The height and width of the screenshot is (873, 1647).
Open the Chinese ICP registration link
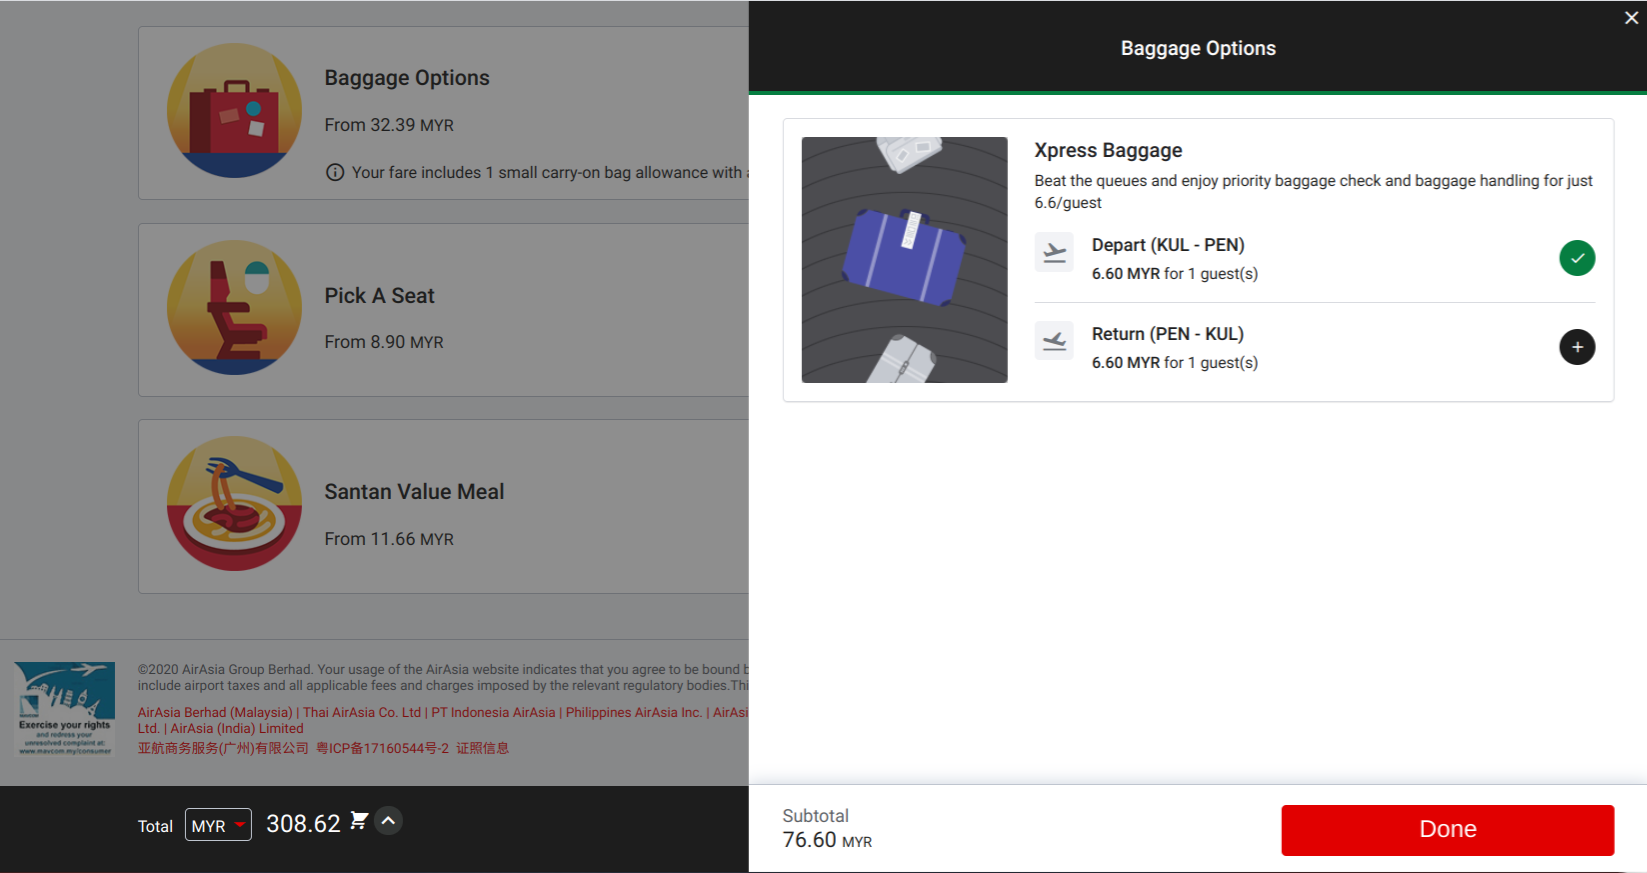point(382,748)
